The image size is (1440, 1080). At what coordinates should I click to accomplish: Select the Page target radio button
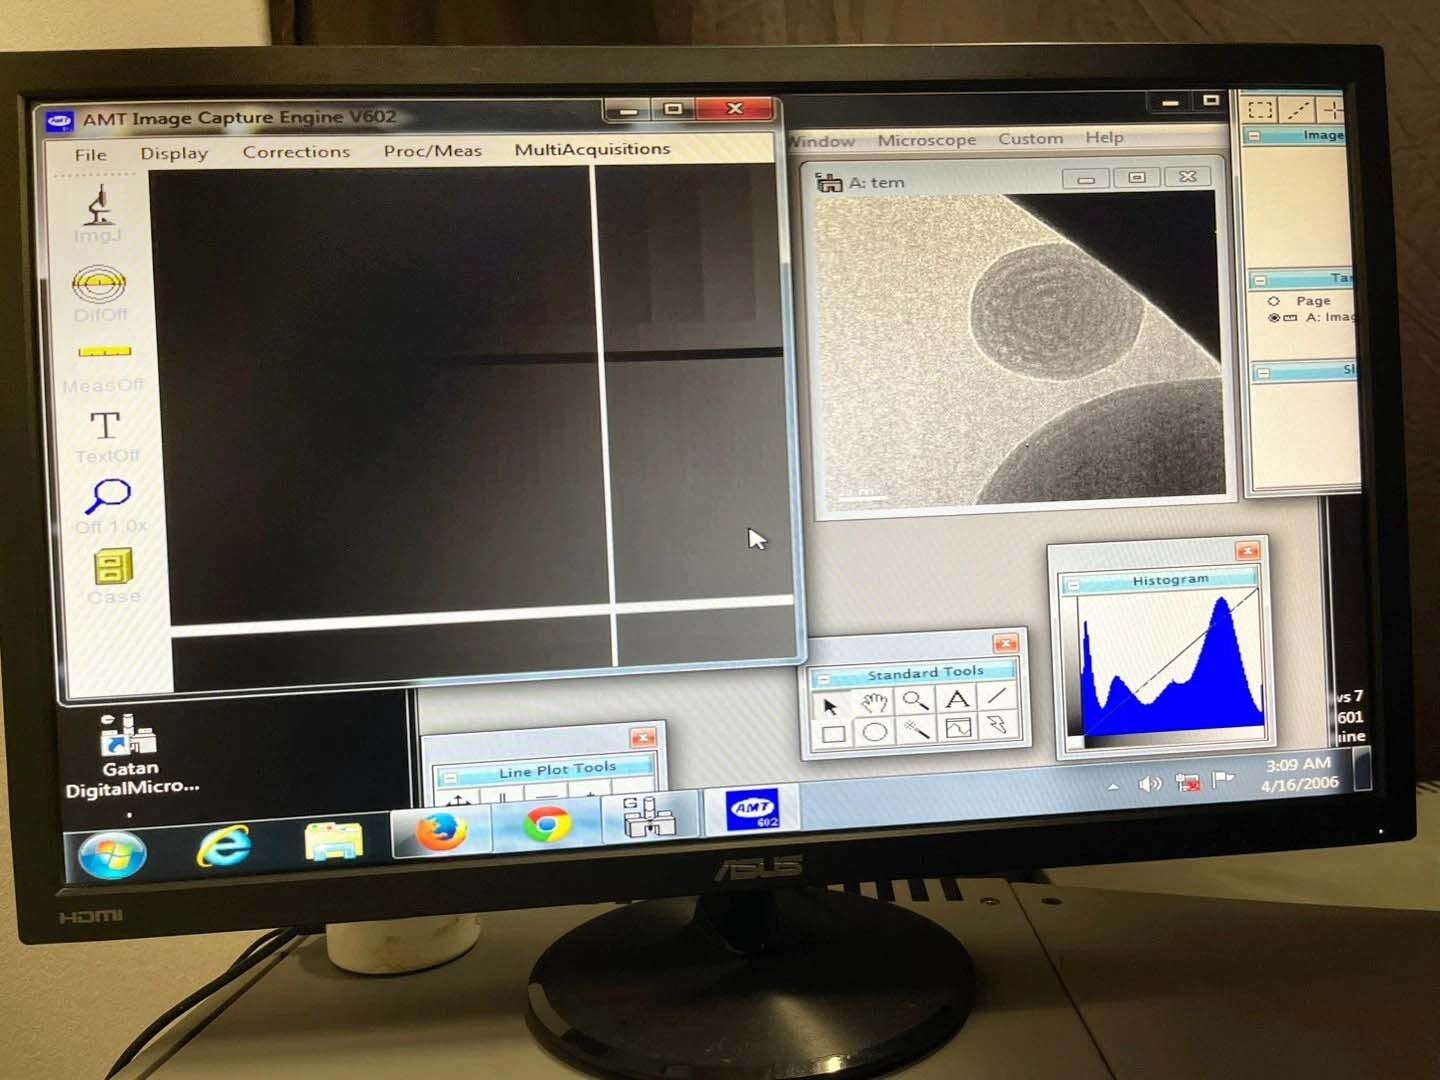(1273, 301)
